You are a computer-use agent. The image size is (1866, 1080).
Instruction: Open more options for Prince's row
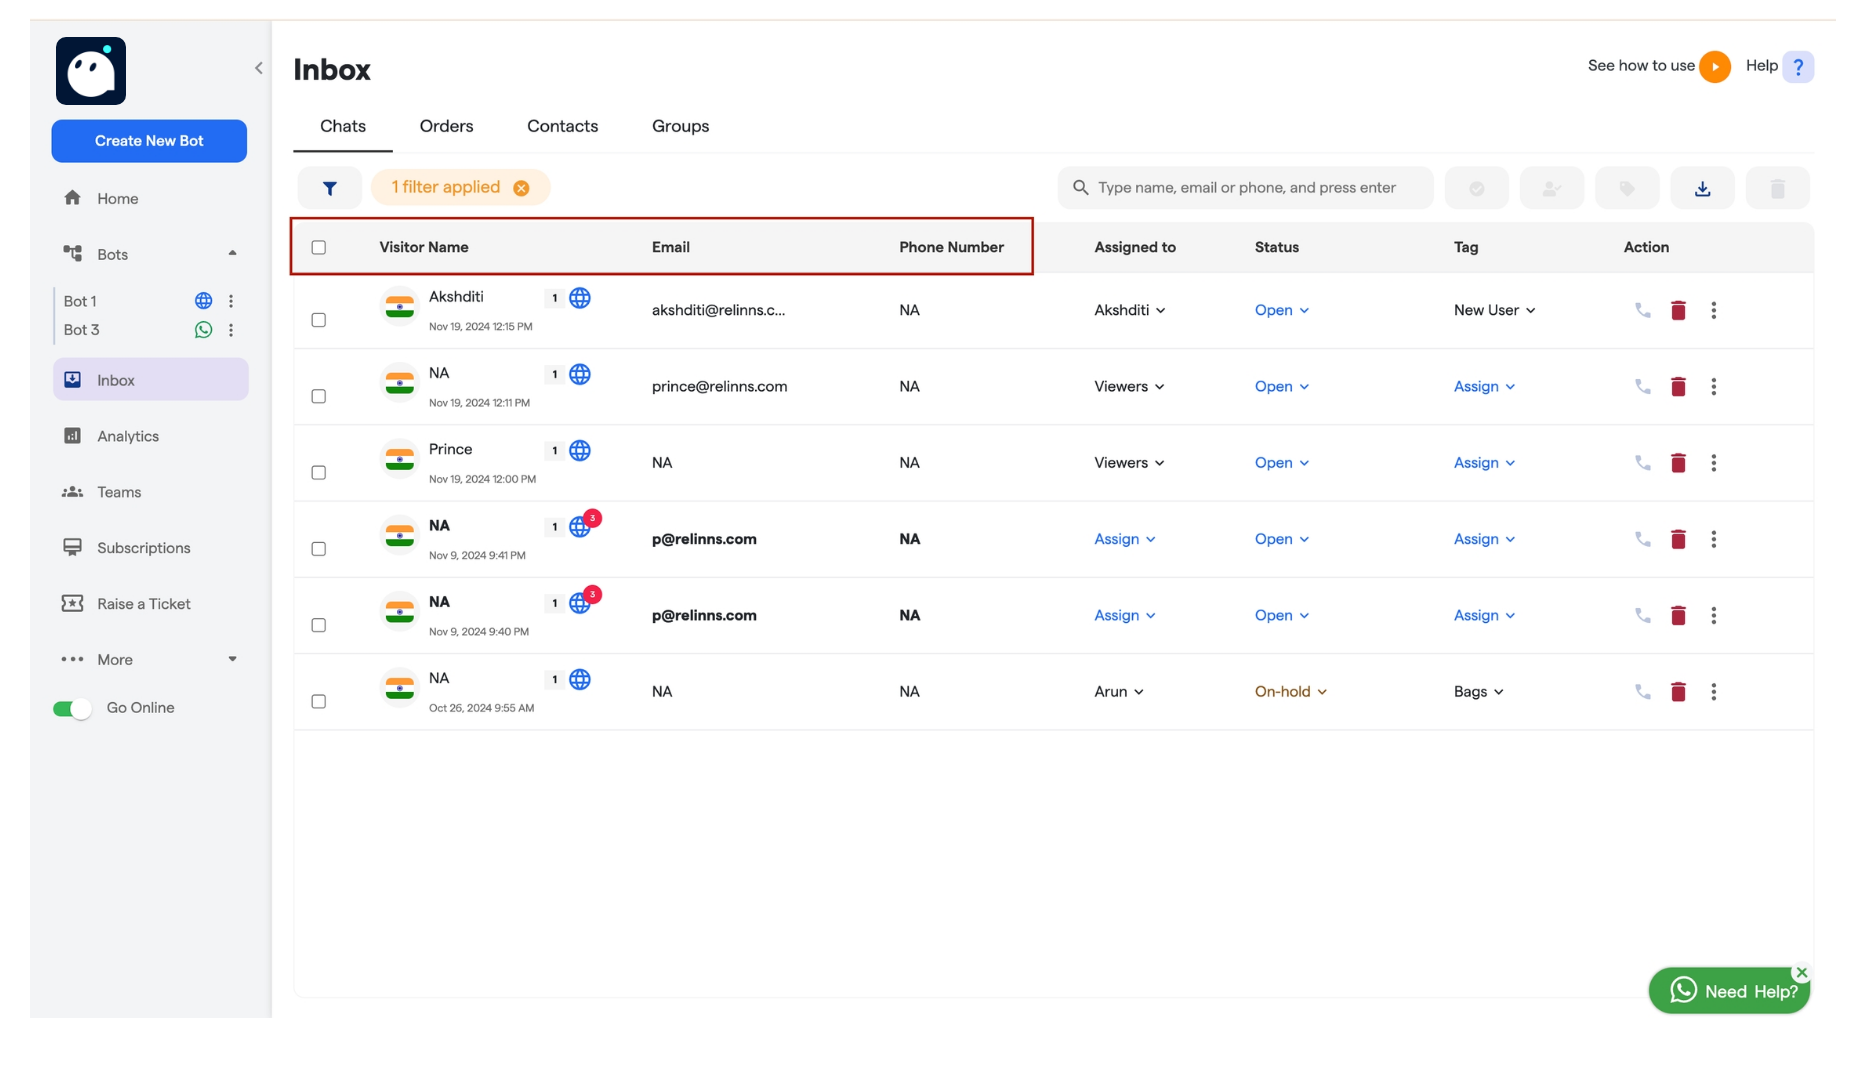pyautogui.click(x=1713, y=463)
